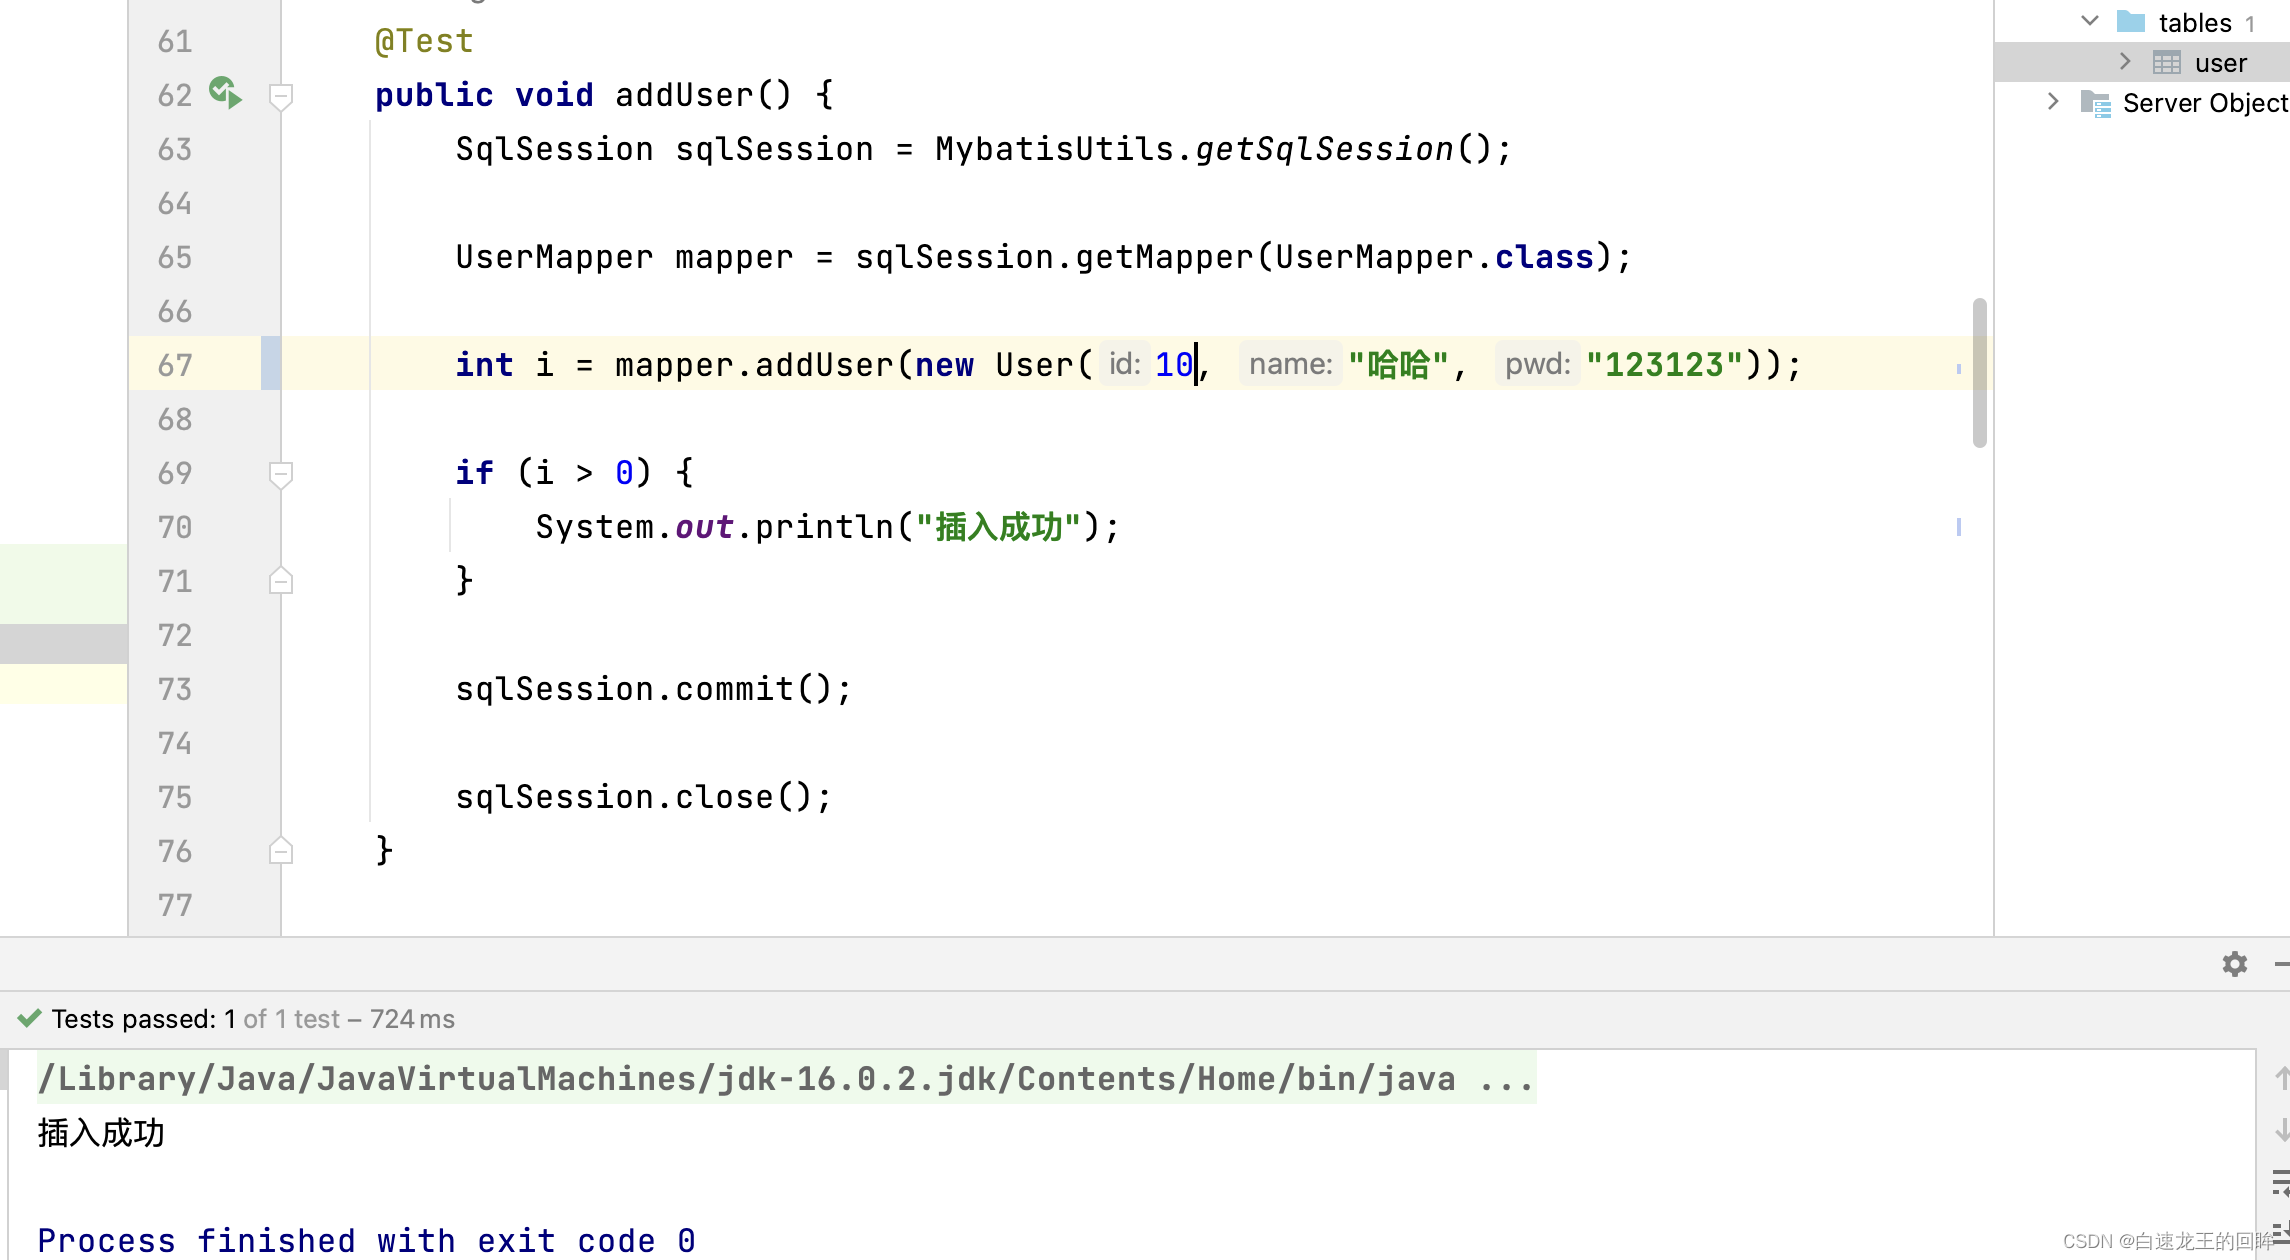Toggle the fold marker at line 76
Viewport: 2290px width, 1260px height.
click(281, 850)
